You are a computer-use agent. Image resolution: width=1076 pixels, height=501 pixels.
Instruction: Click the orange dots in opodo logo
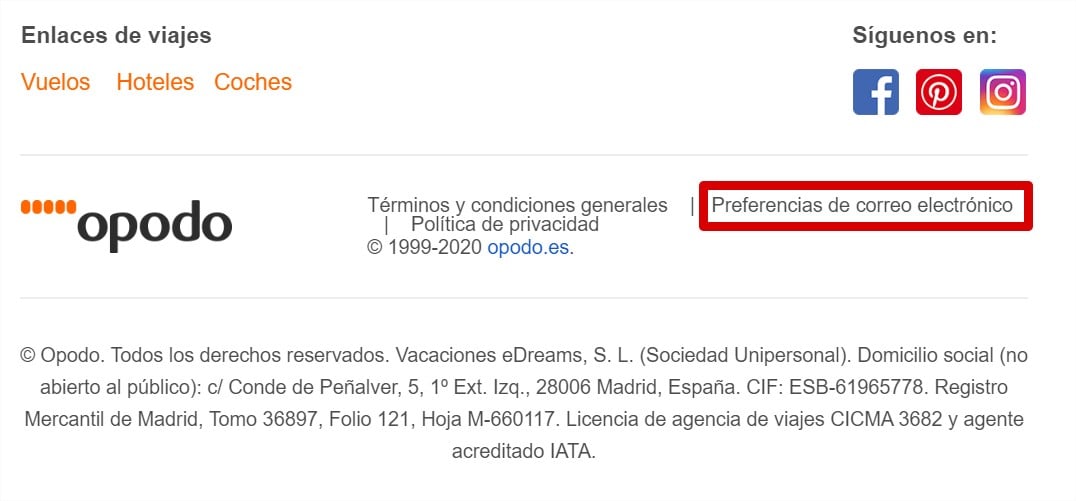click(x=48, y=207)
